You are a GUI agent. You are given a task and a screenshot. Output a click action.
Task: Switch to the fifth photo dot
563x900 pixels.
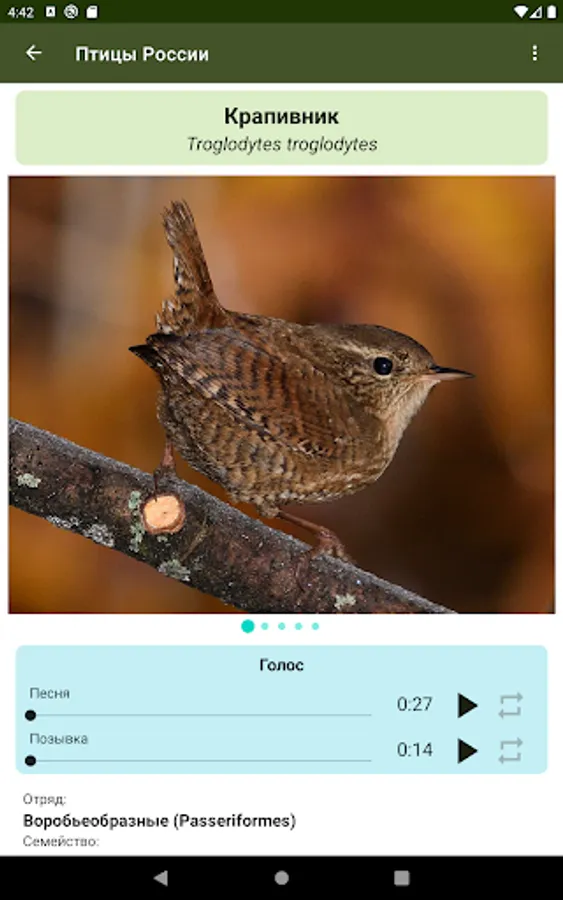(315, 626)
